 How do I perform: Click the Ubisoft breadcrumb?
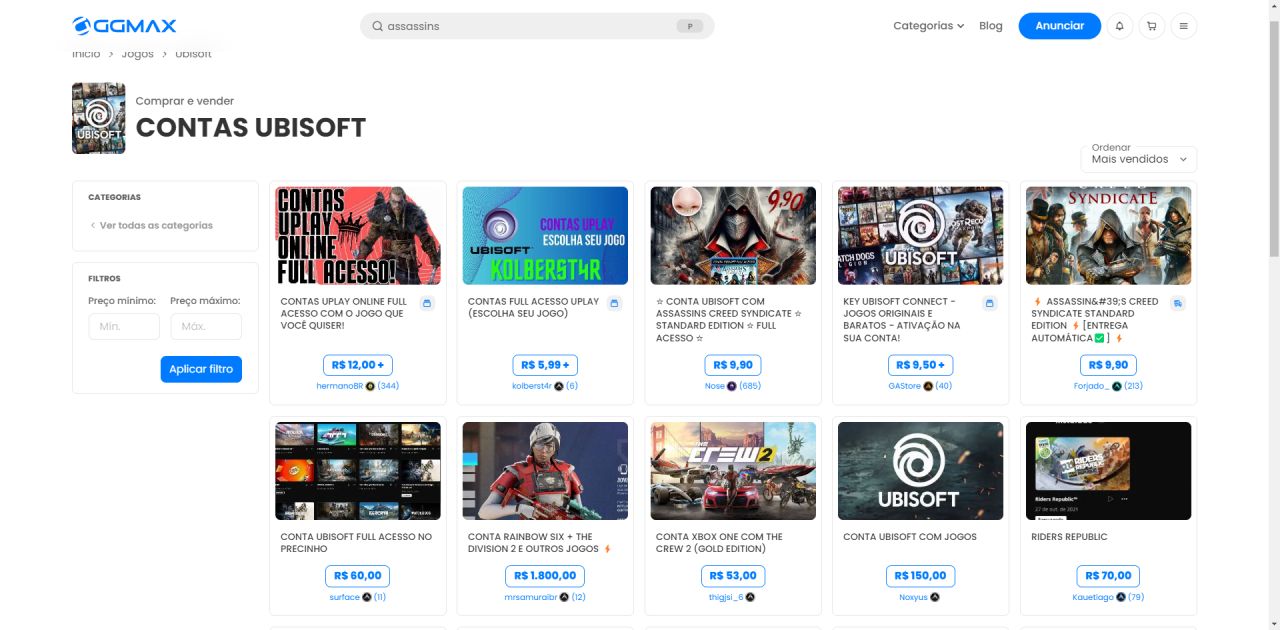coord(193,54)
